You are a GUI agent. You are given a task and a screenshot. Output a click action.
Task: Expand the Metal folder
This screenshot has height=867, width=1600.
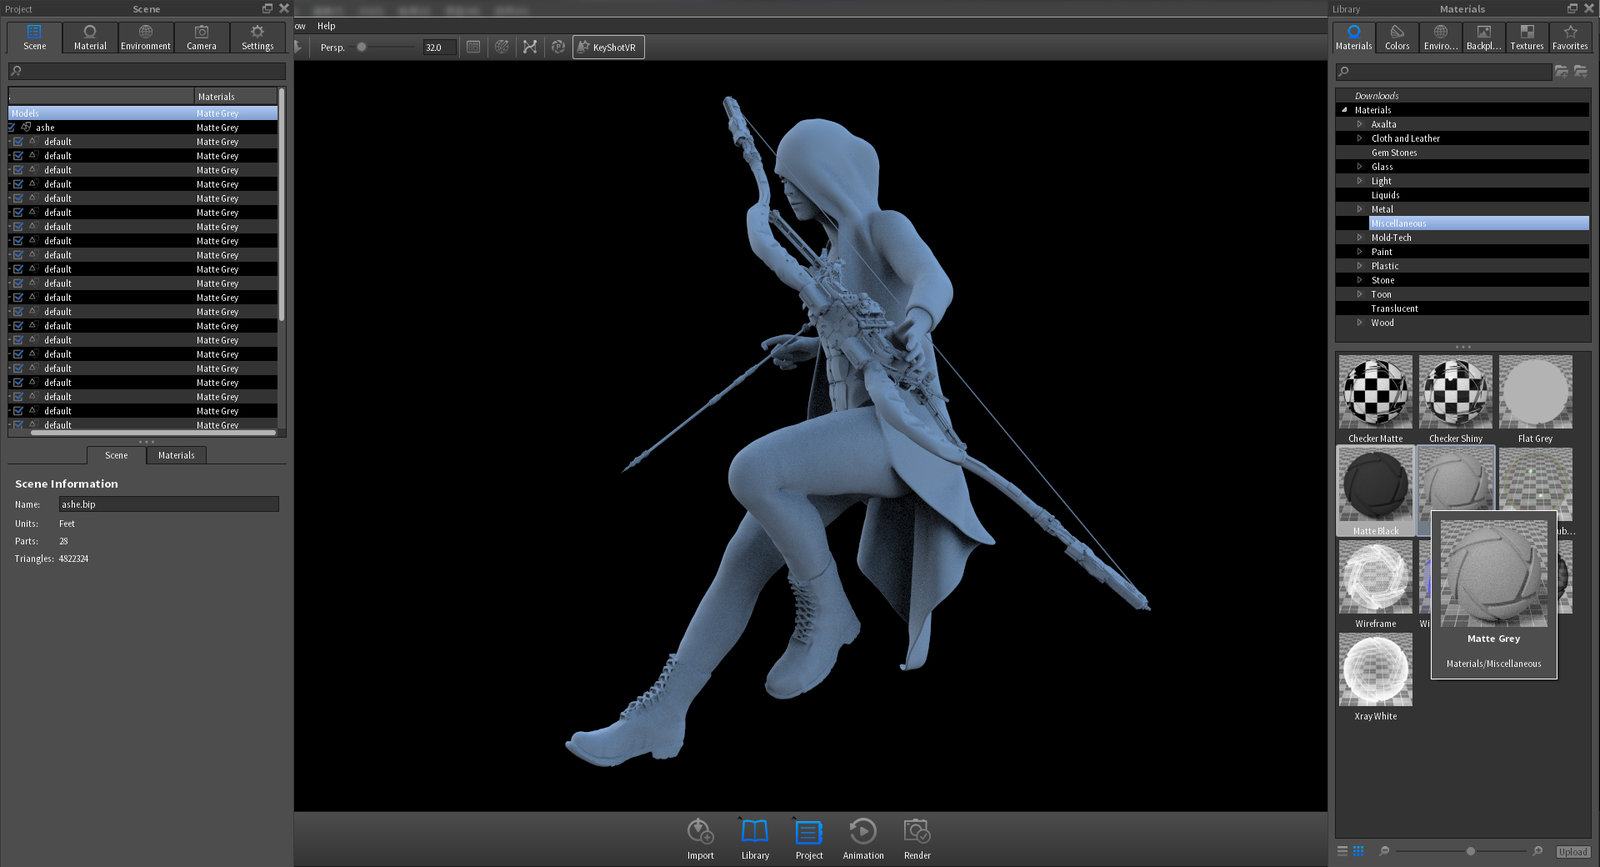point(1360,209)
